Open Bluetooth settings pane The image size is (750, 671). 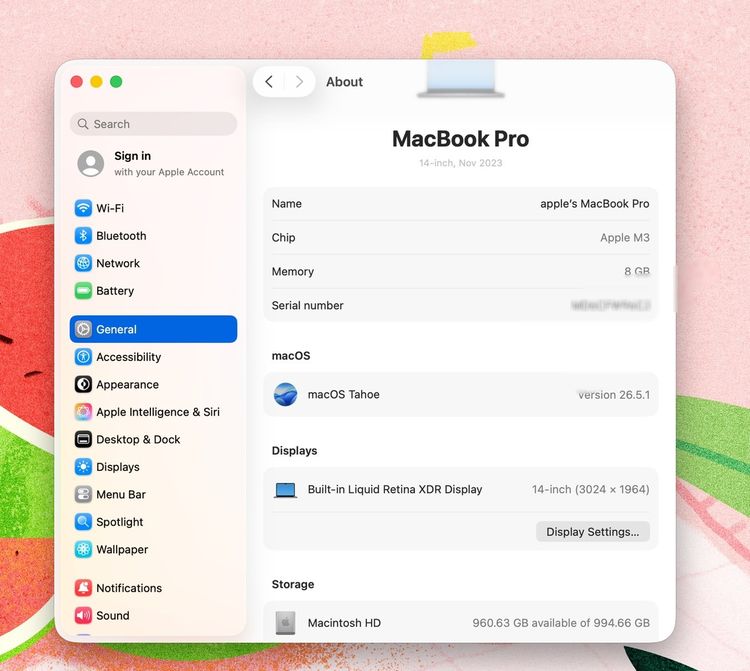pos(153,236)
